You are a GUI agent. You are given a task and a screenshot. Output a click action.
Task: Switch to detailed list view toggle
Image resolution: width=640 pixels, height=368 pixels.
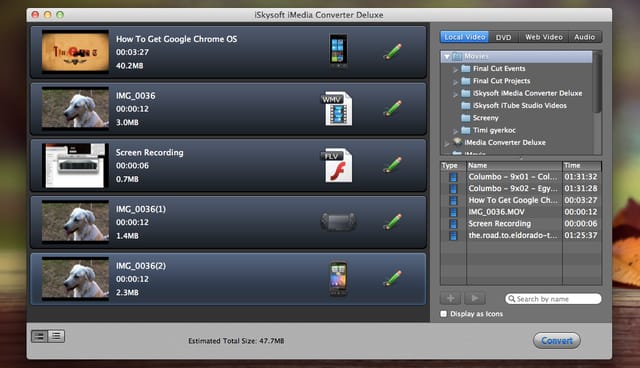[x=56, y=336]
